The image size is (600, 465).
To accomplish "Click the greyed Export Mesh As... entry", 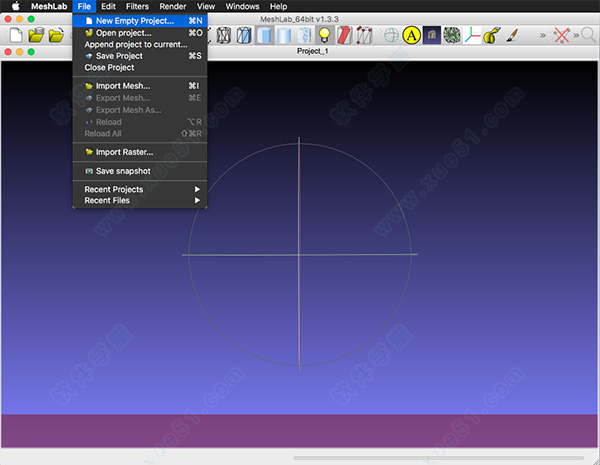I will point(140,110).
